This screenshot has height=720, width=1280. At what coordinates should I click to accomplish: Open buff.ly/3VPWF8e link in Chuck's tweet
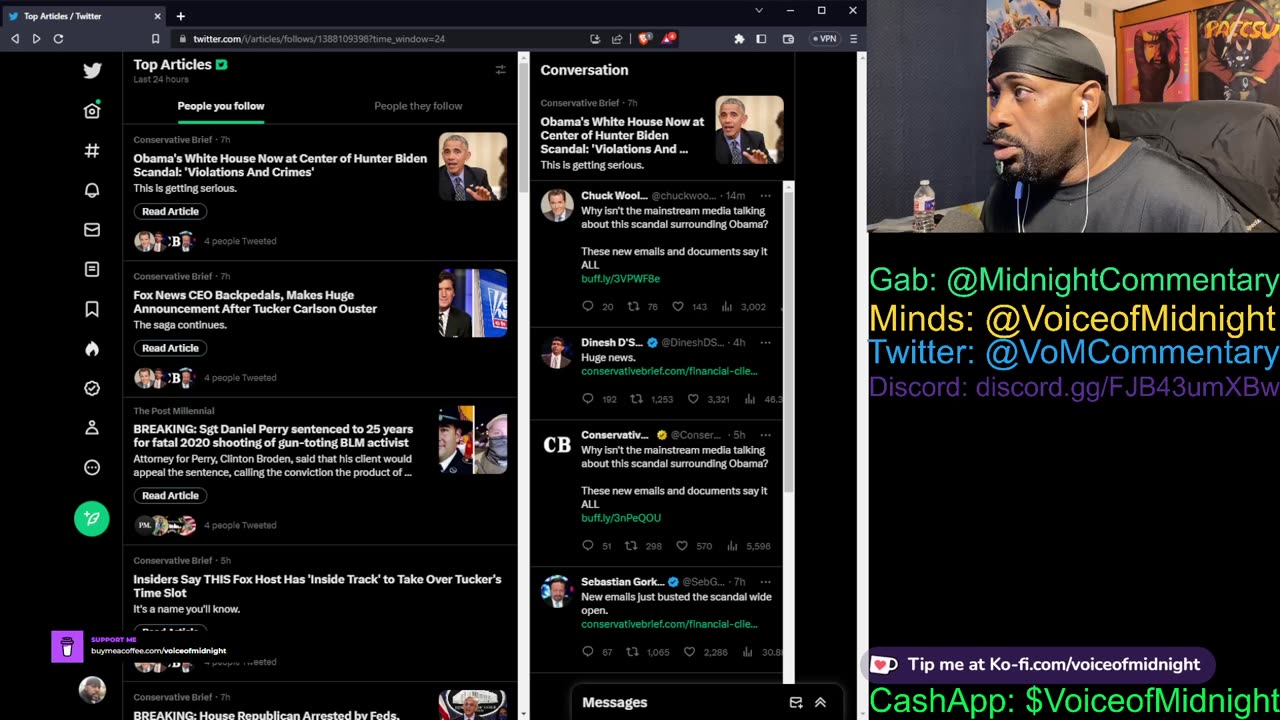click(x=620, y=279)
